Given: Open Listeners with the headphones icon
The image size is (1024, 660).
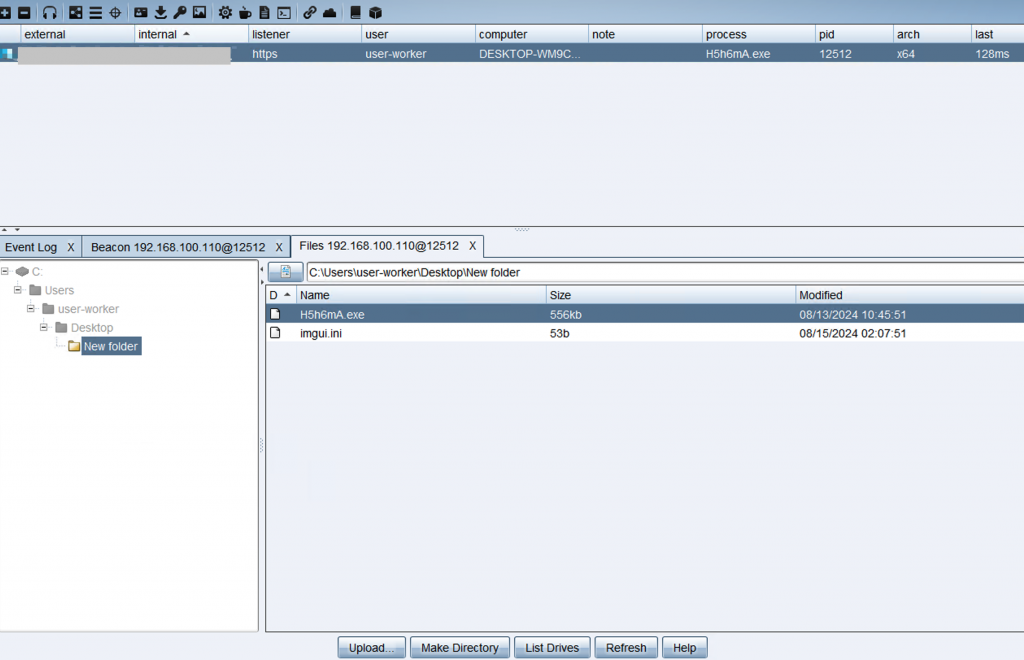Looking at the screenshot, I should [x=50, y=12].
